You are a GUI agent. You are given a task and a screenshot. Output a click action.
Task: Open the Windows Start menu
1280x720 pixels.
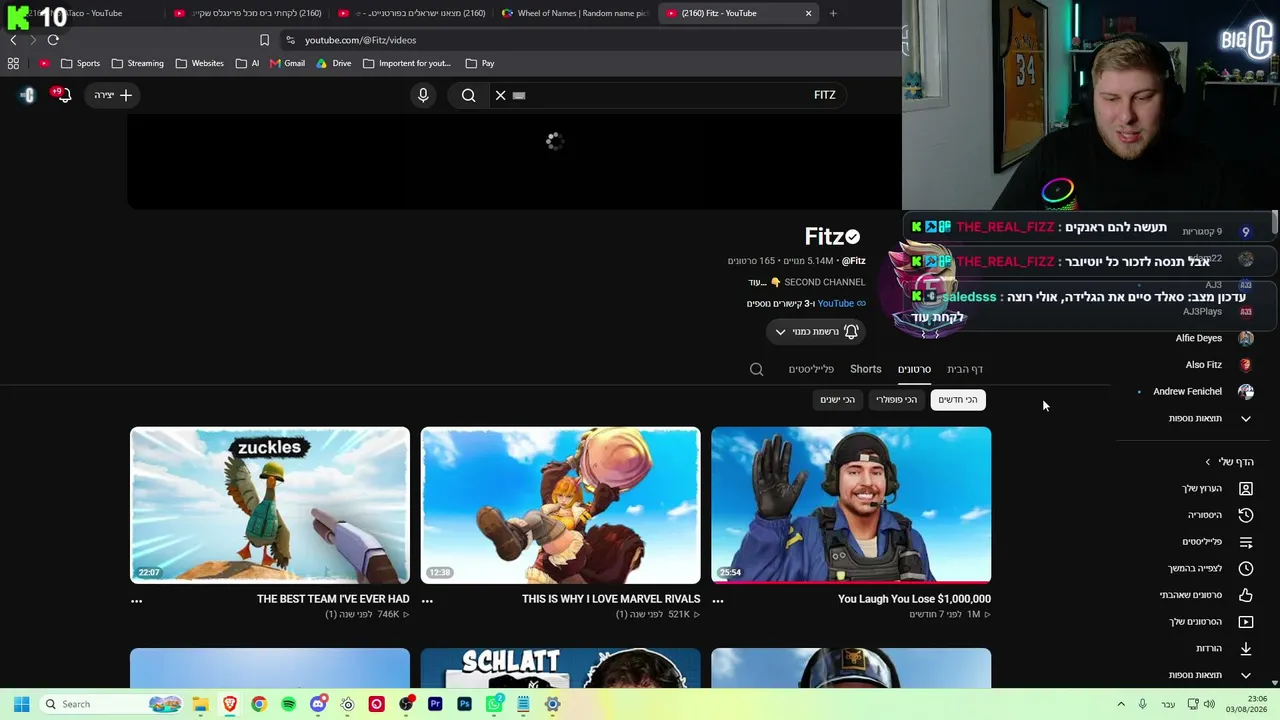click(21, 704)
